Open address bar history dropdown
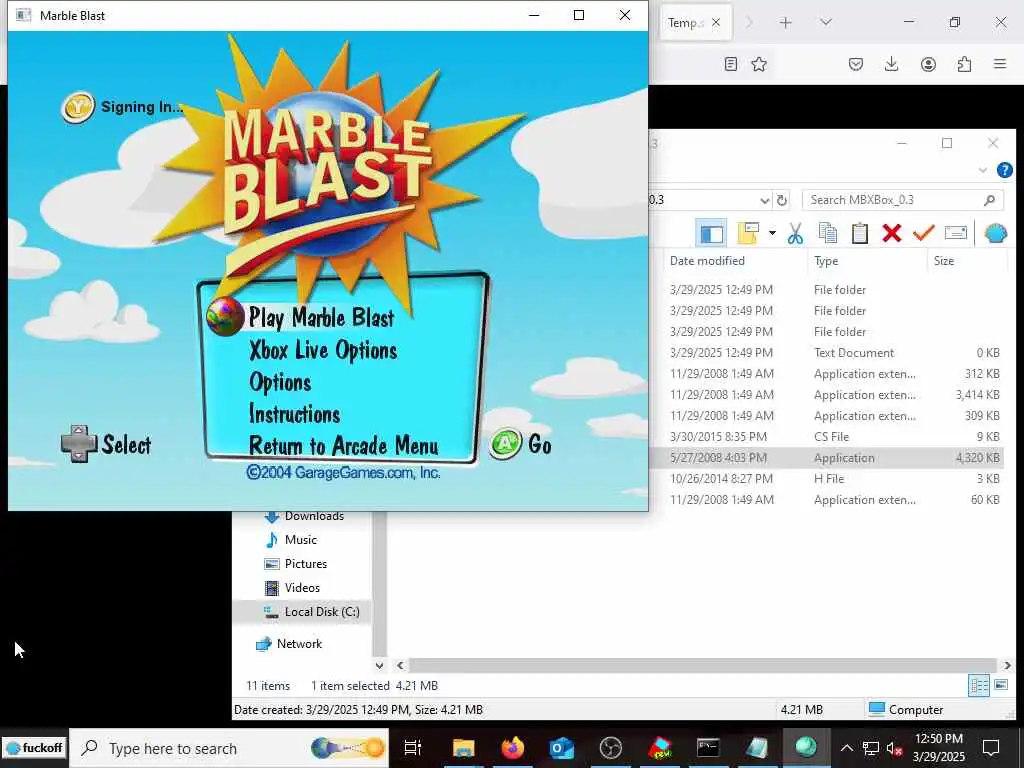Image resolution: width=1024 pixels, height=768 pixels. [764, 200]
